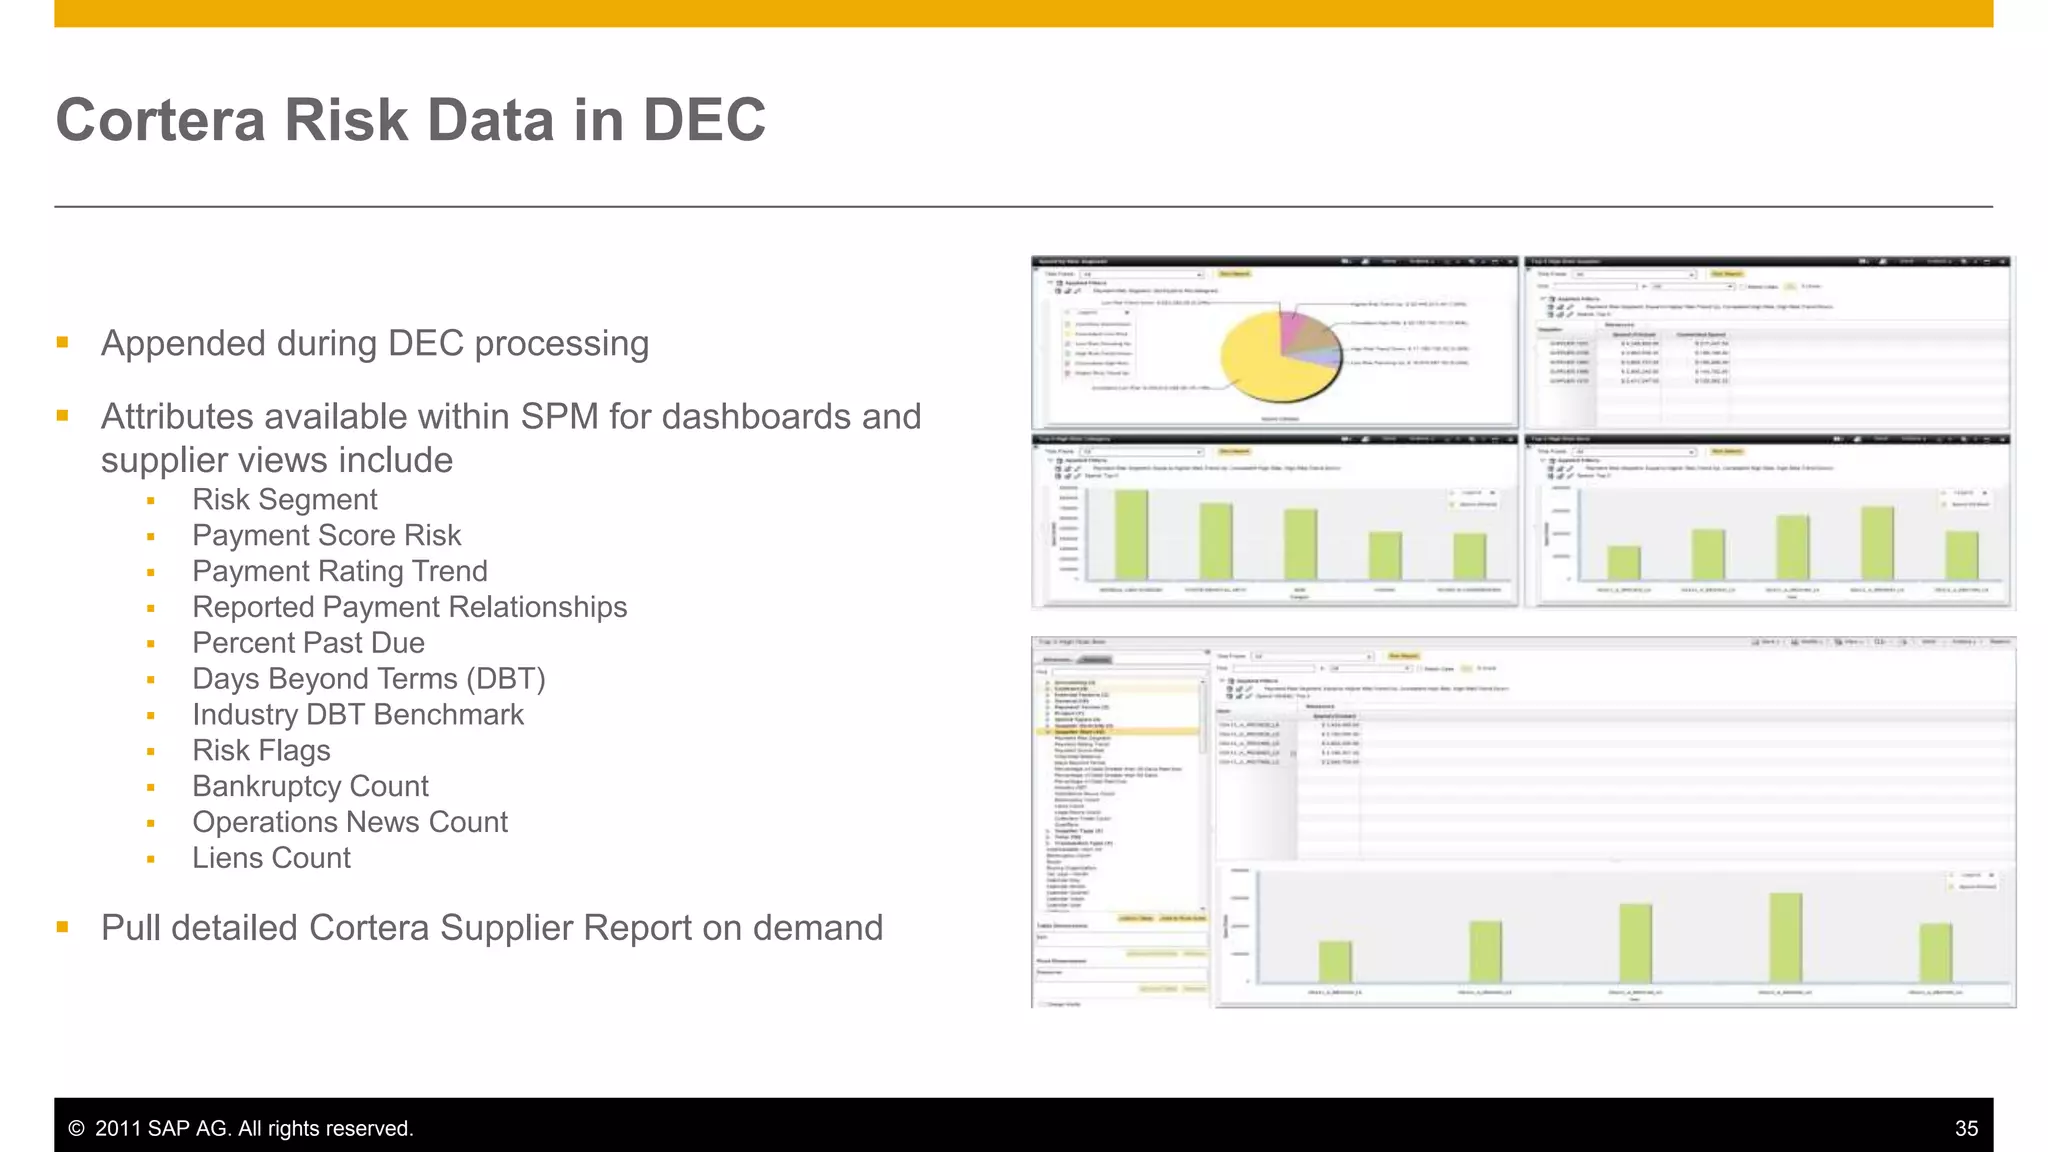
Task: Open Time Frame dropdown in lower-left bar chart panel
Action: coord(1142,451)
